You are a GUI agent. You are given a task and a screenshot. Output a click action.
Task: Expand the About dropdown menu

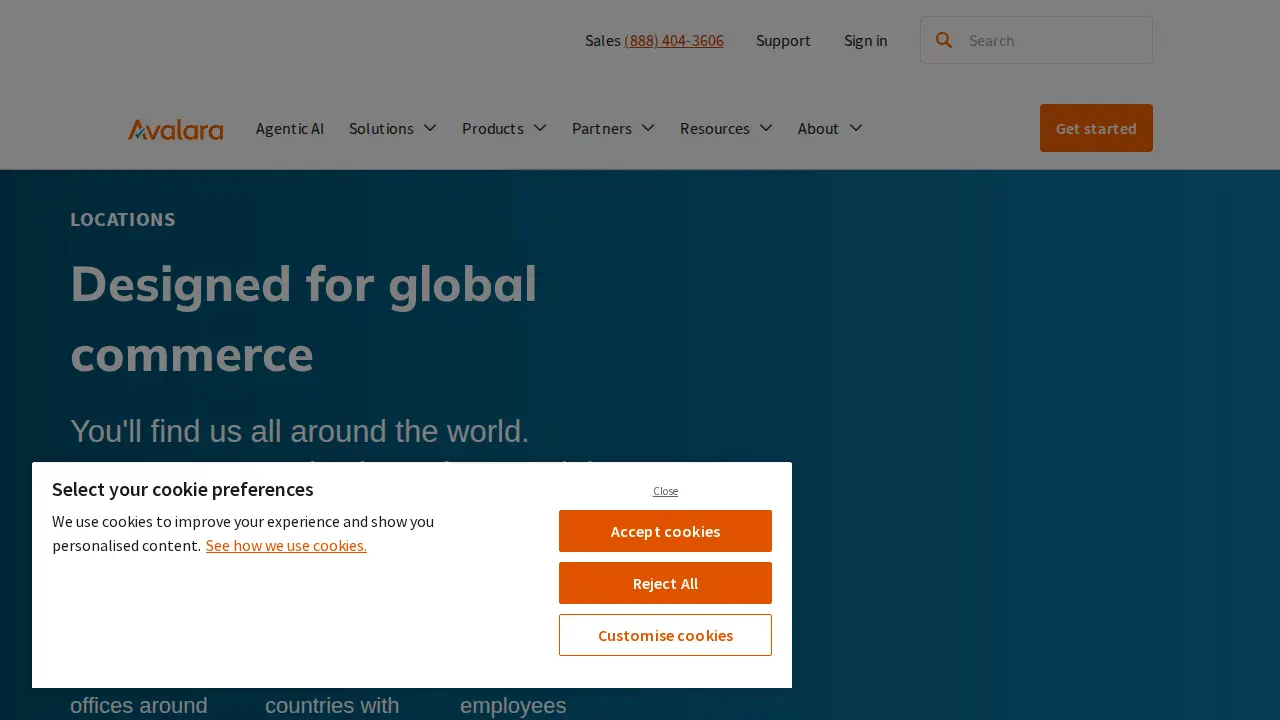[831, 128]
